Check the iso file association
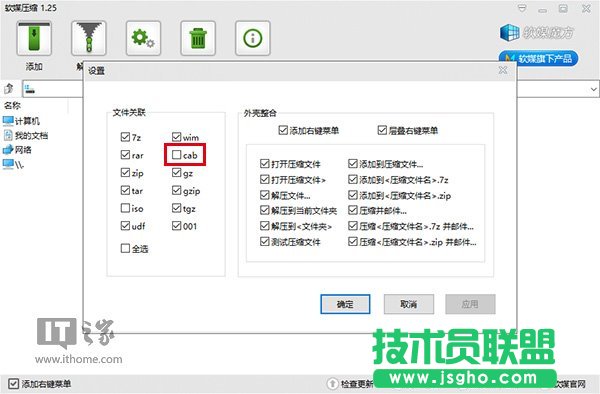The height and width of the screenshot is (394, 600). (125, 208)
